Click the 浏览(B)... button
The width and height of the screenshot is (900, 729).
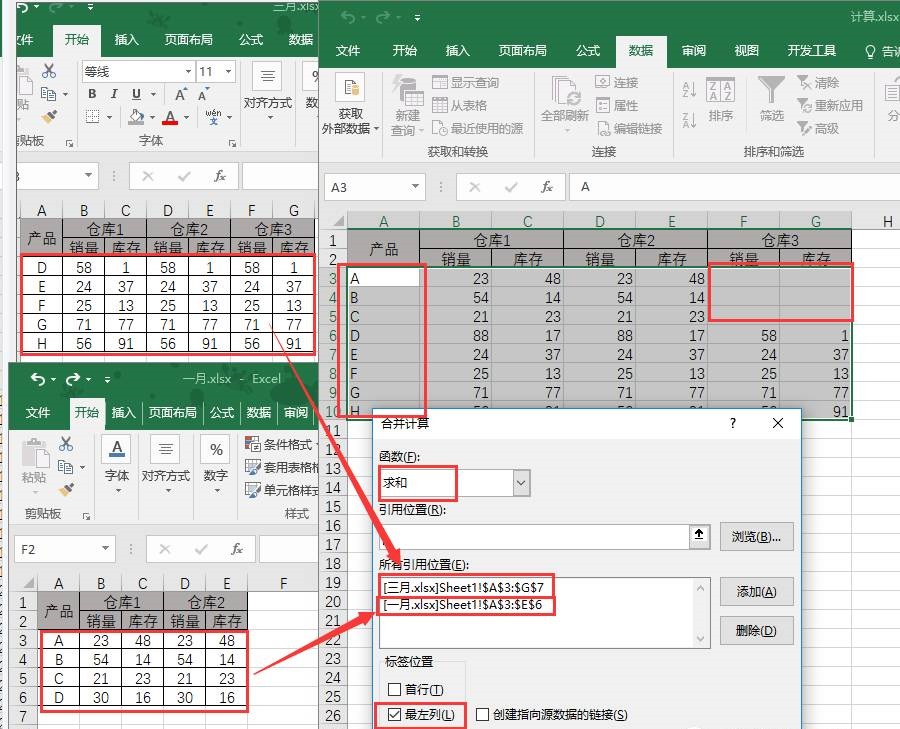pos(757,537)
